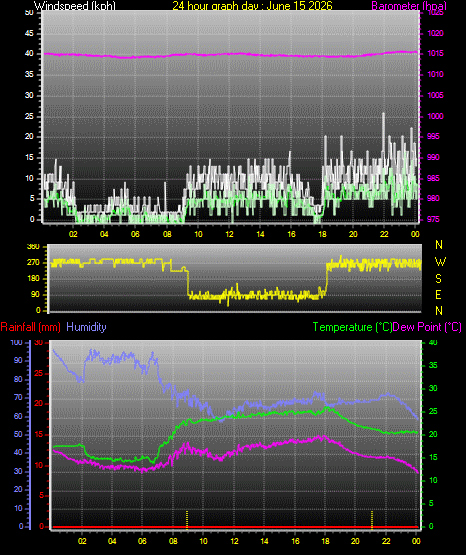
Task: Click the 1015 value on barometer axis
Action: coord(436,53)
